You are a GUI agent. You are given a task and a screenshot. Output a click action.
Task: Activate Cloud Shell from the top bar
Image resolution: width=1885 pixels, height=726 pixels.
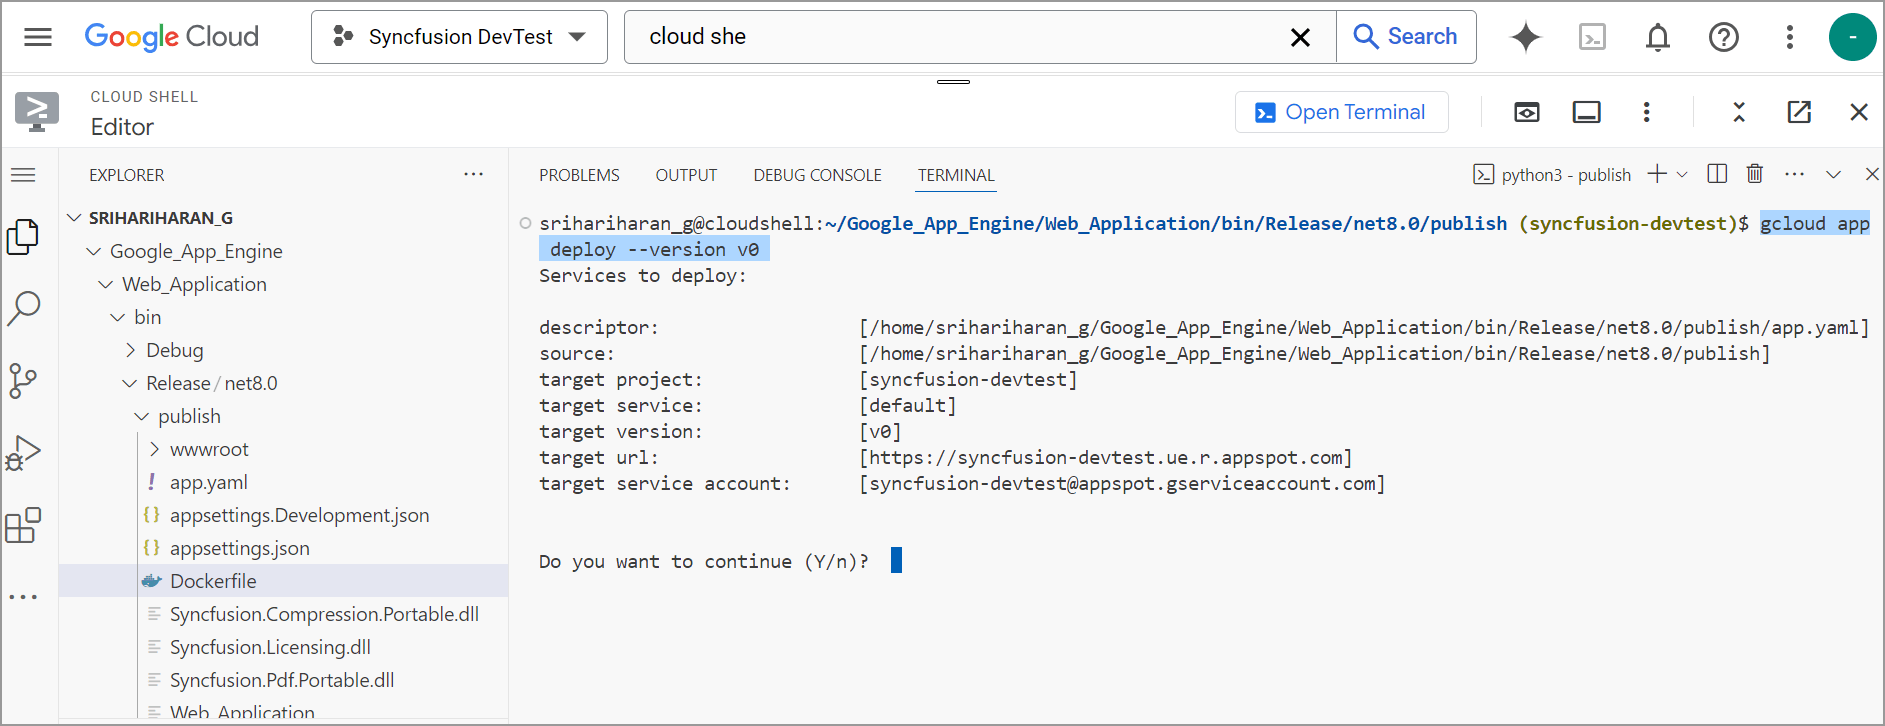coord(1592,37)
